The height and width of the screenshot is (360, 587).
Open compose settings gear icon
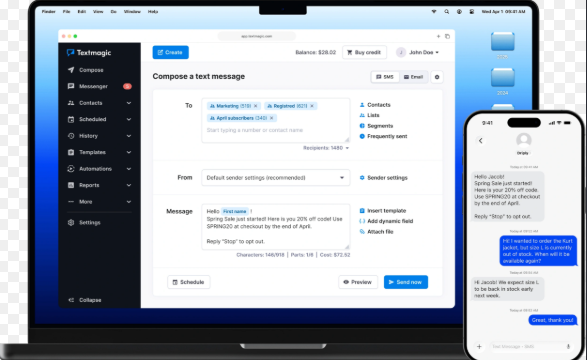(437, 77)
